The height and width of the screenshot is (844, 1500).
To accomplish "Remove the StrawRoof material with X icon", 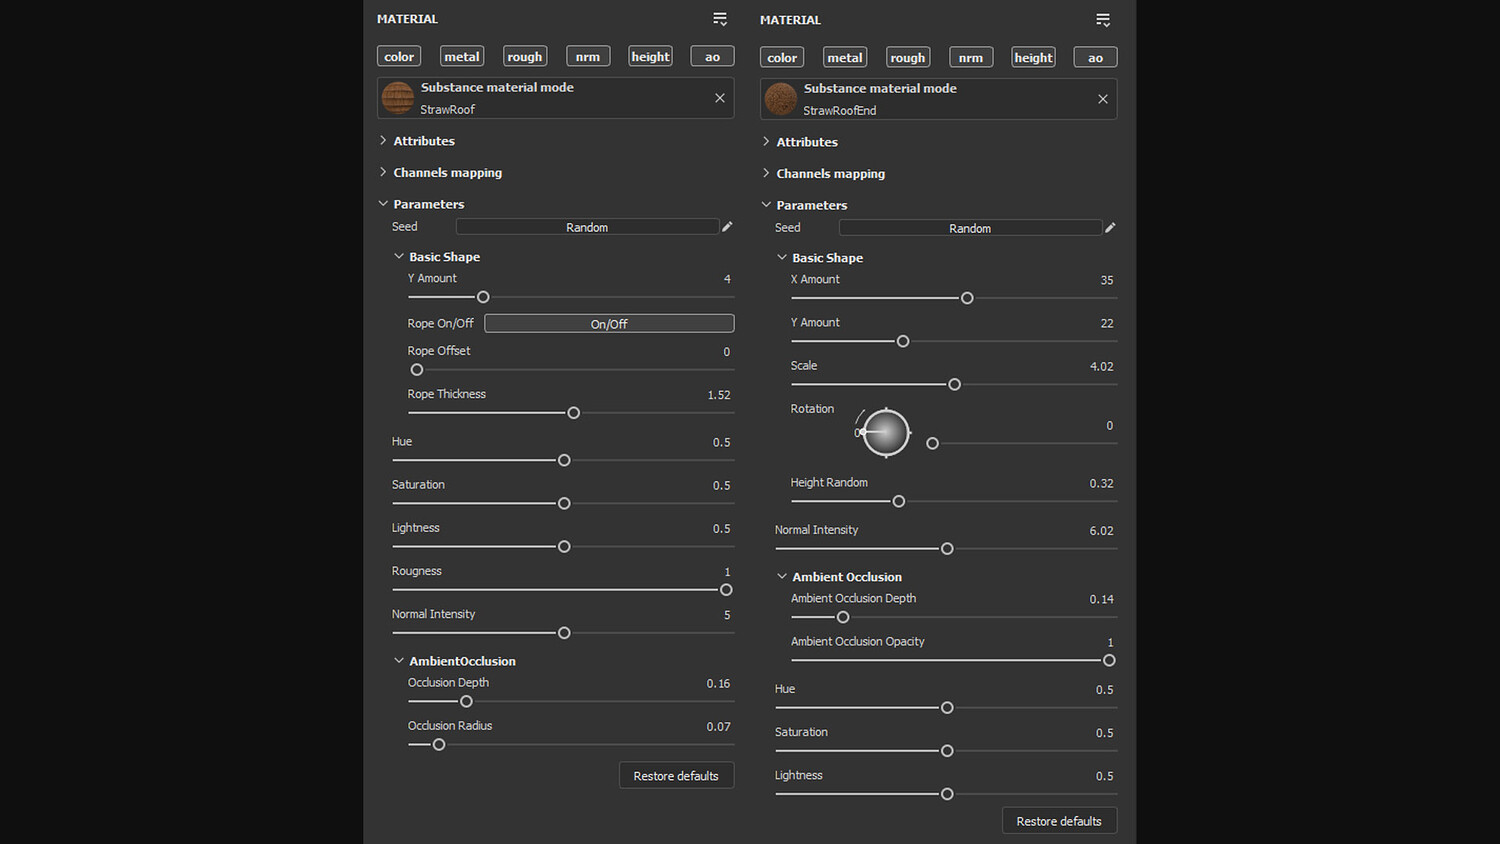I will (720, 98).
